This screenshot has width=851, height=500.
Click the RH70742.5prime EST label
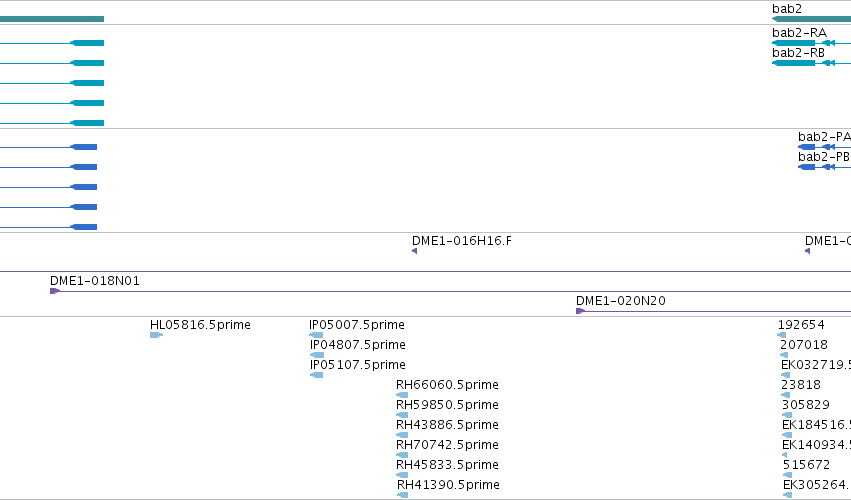(x=447, y=445)
